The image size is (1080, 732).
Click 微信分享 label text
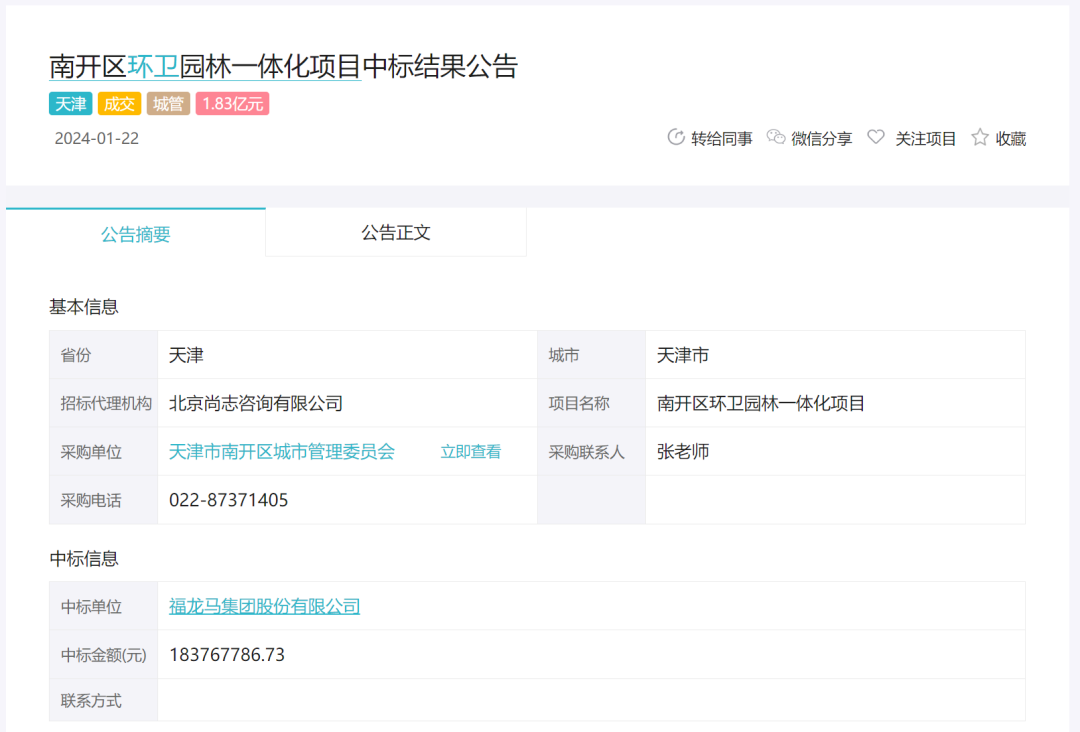(x=822, y=138)
